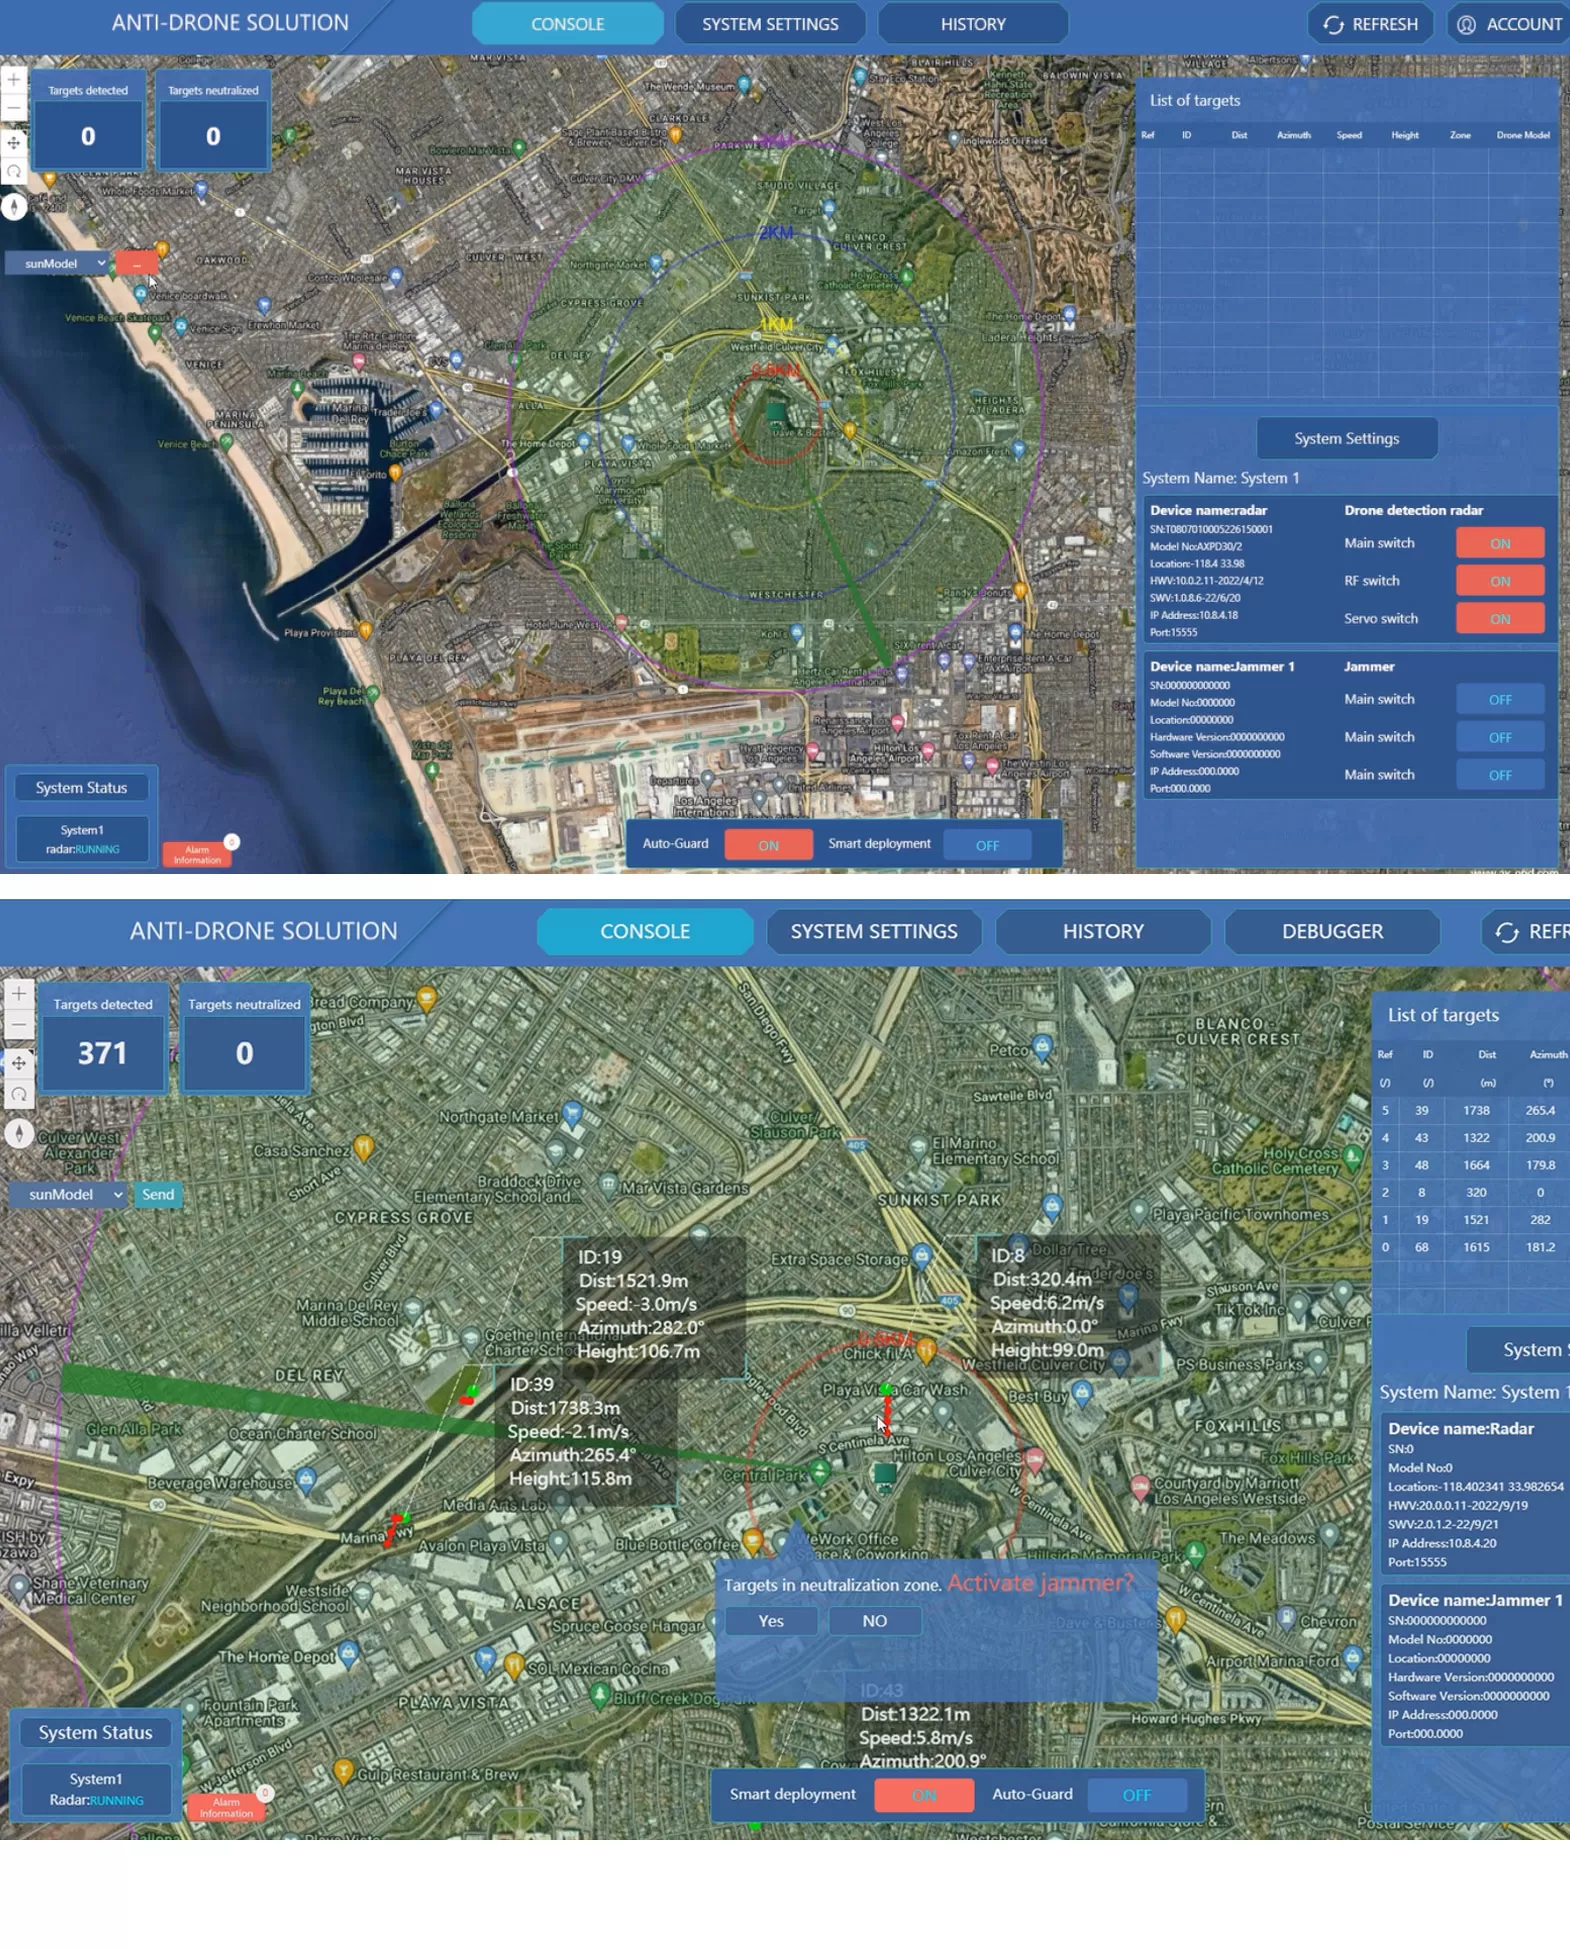Screen dimensions: 1570x1949
Task: Open SYSTEM SETTINGS tab in lower console
Action: [x=874, y=931]
